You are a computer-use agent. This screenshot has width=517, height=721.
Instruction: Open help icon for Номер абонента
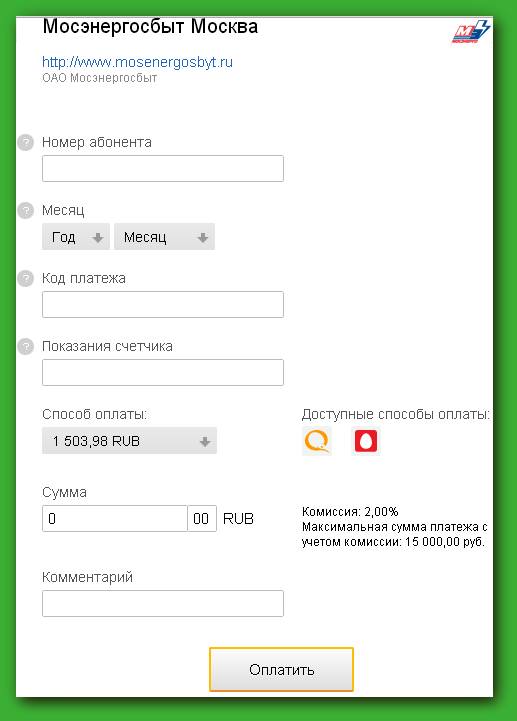click(x=26, y=143)
